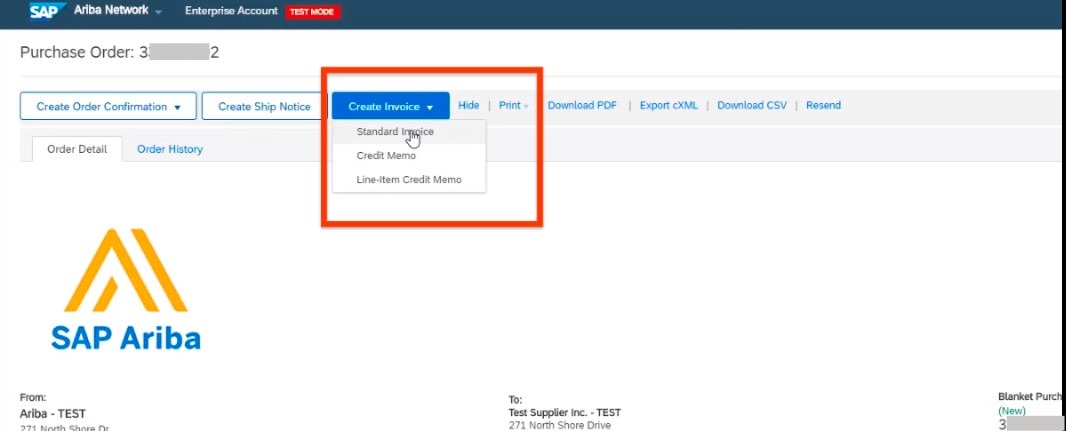
Task: Click the TEST MODE badge
Action: coord(313,12)
